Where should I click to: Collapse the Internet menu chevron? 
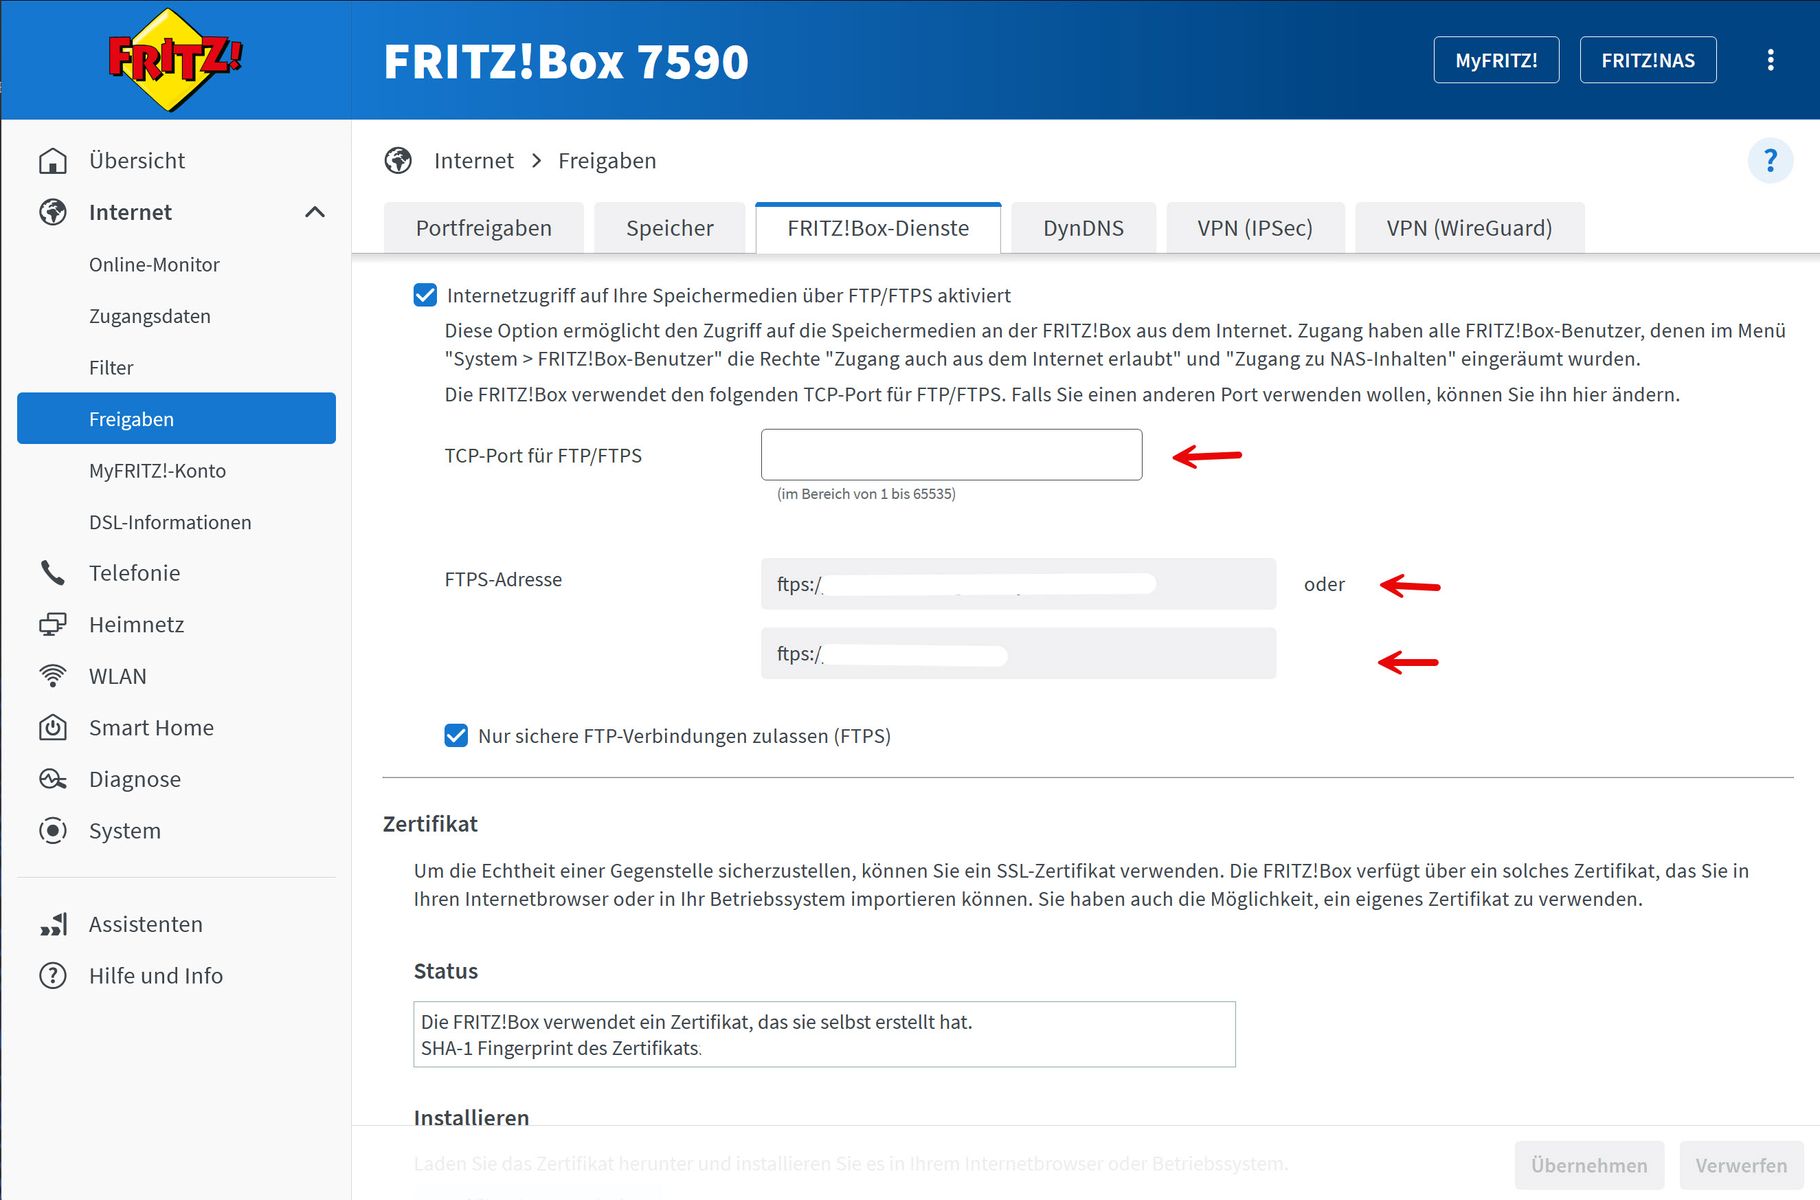coord(315,212)
